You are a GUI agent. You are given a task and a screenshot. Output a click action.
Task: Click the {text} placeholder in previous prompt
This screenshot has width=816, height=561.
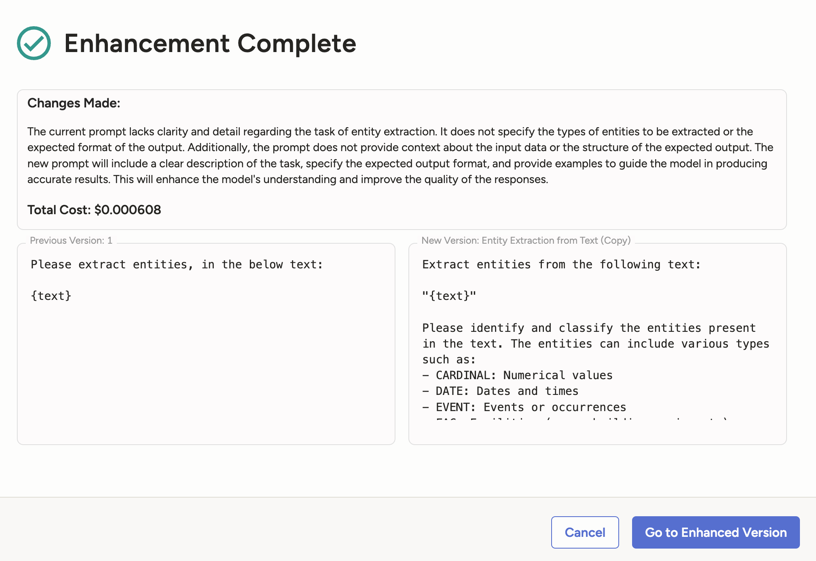click(x=51, y=296)
